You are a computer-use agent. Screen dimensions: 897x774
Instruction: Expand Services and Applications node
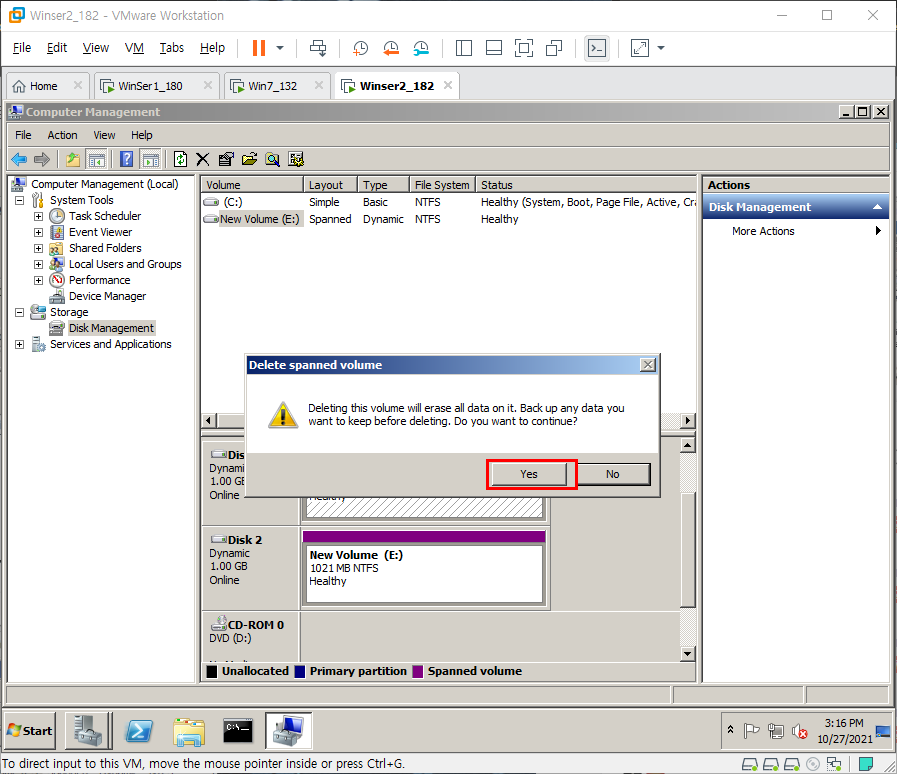[x=19, y=344]
